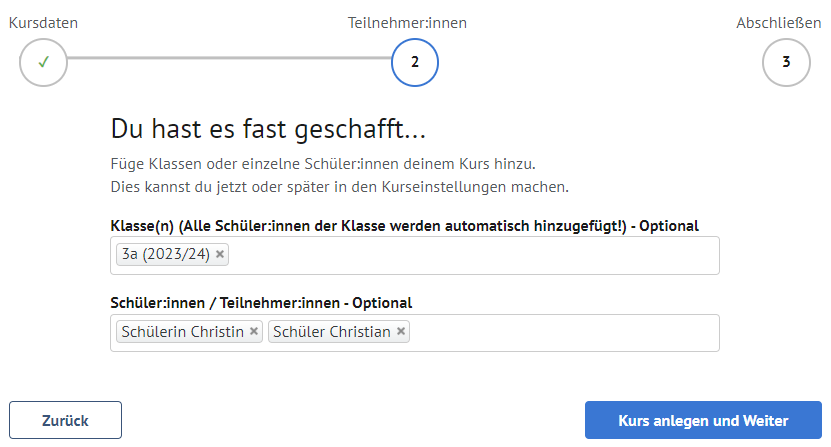Image resolution: width=831 pixels, height=447 pixels.
Task: Go to the Kursdaten step label
Action: 43,22
